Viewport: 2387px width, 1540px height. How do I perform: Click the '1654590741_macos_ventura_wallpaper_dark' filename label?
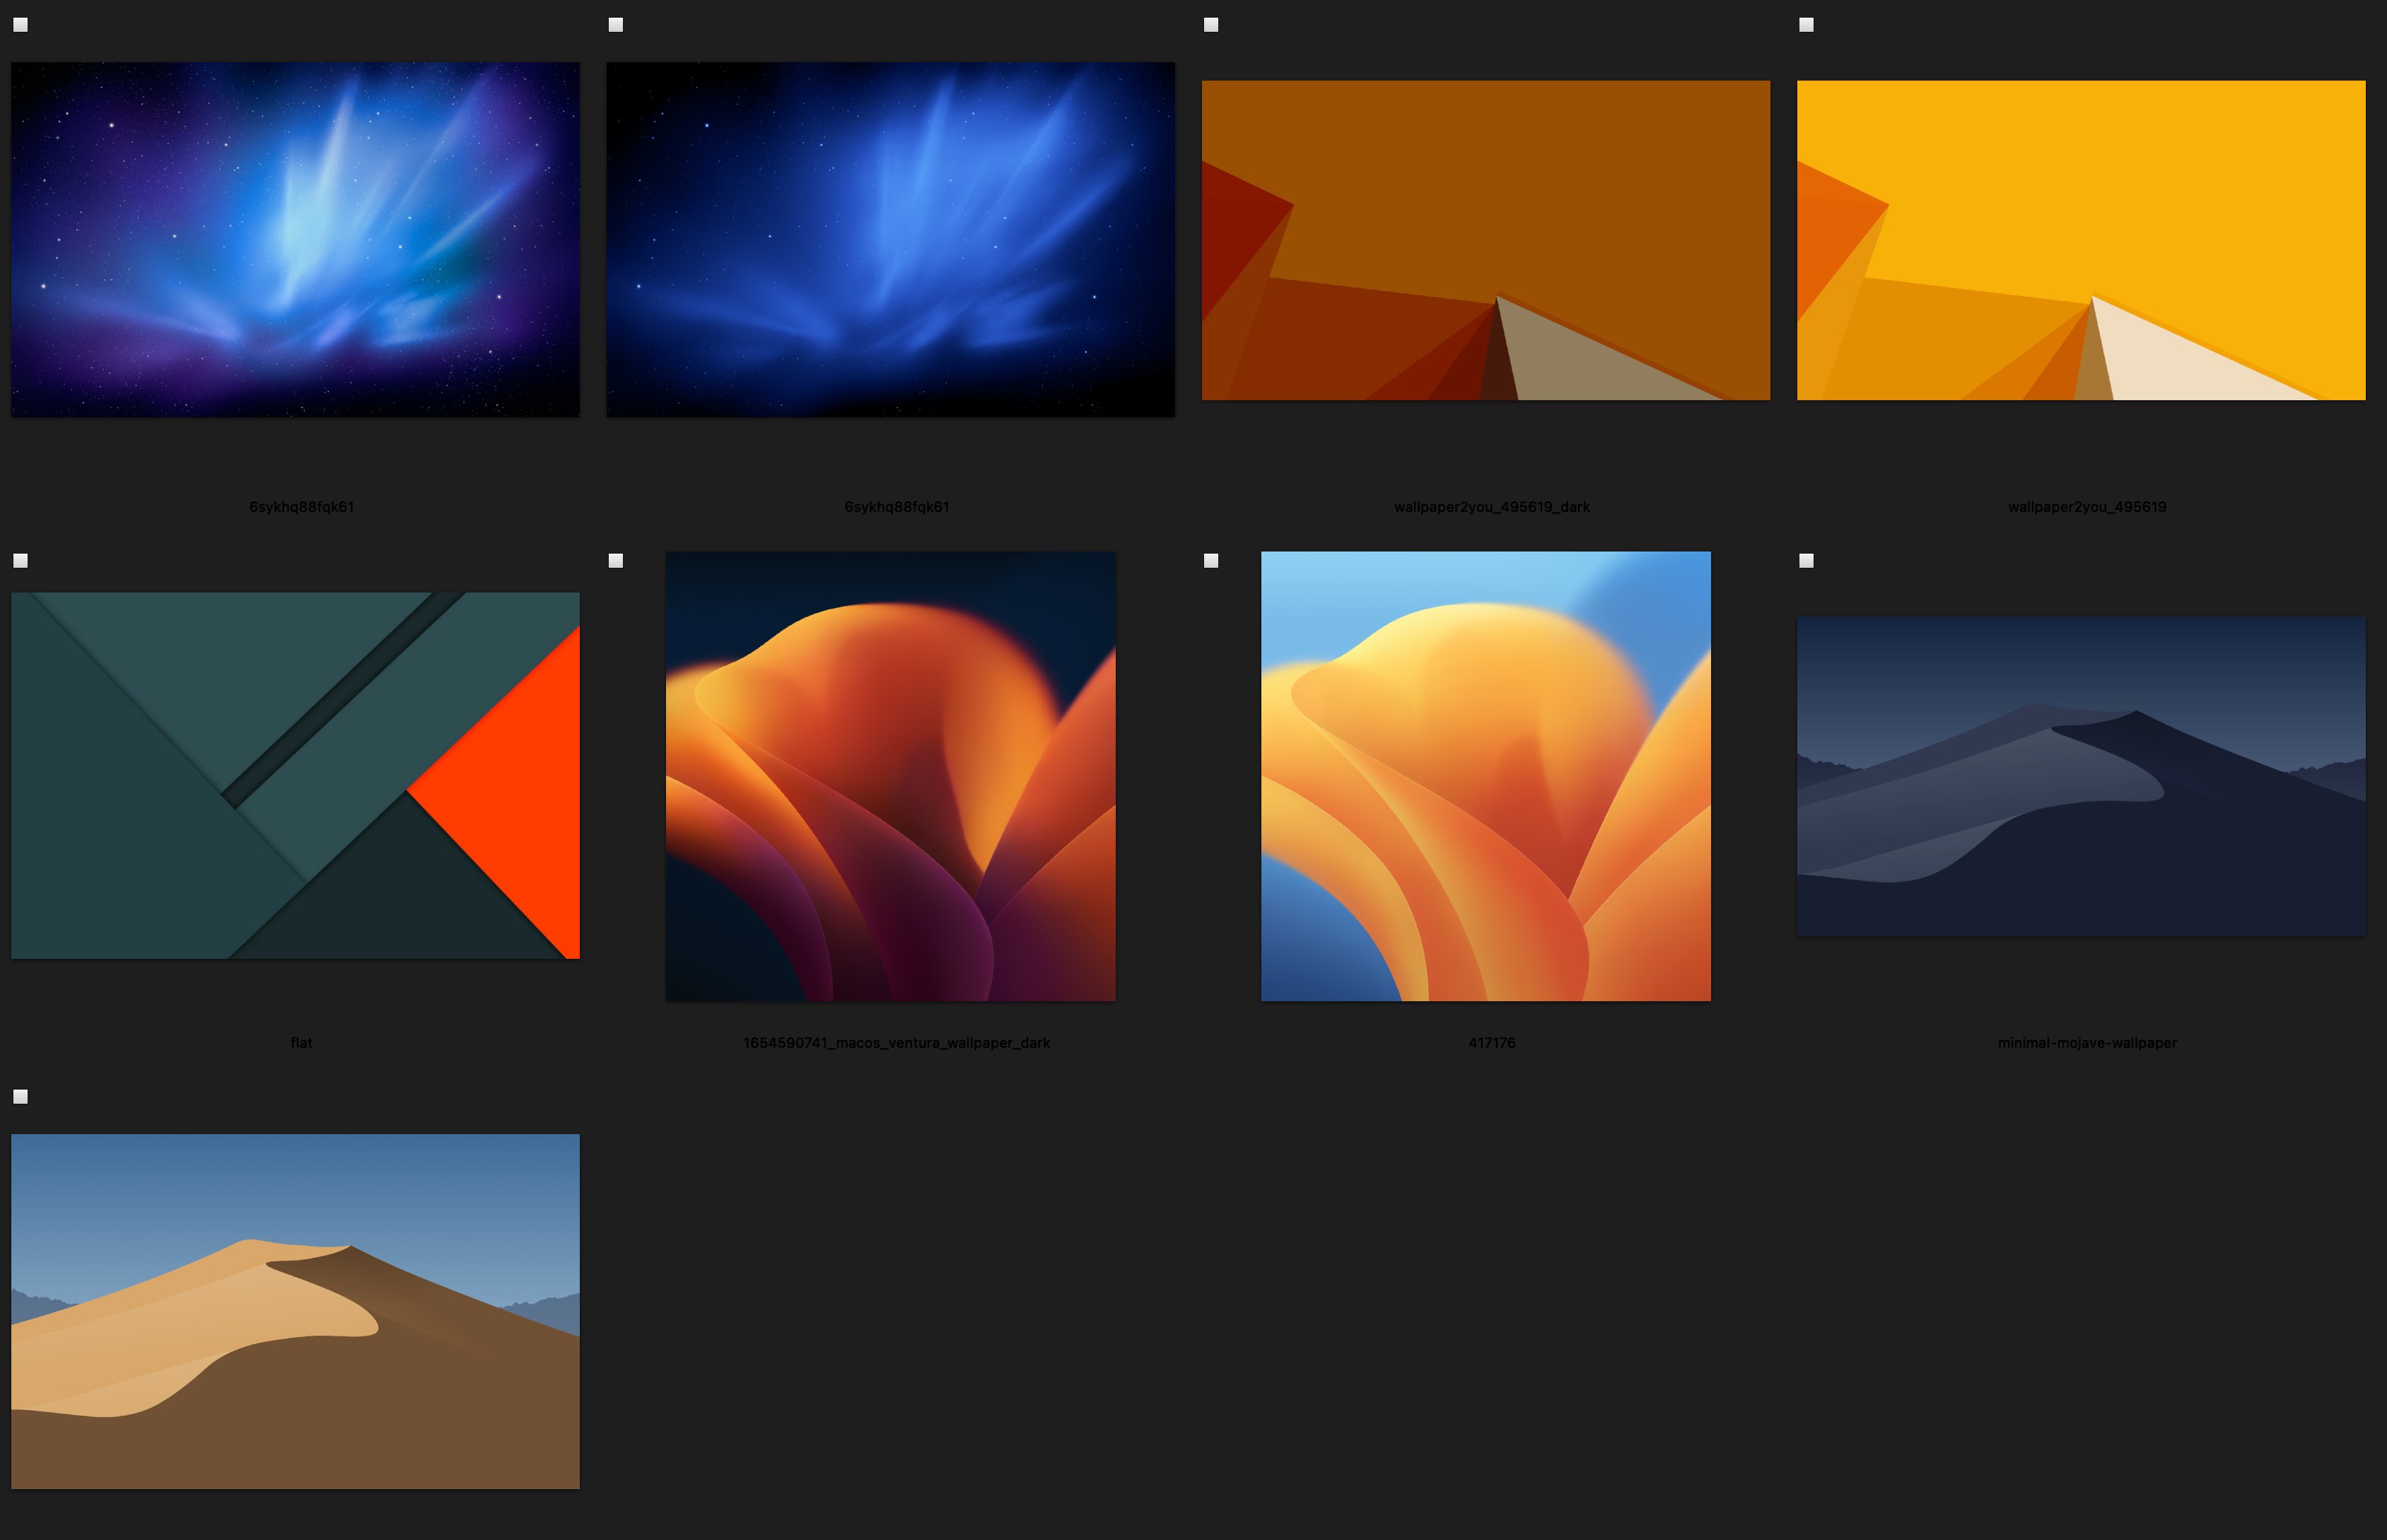click(x=896, y=1043)
